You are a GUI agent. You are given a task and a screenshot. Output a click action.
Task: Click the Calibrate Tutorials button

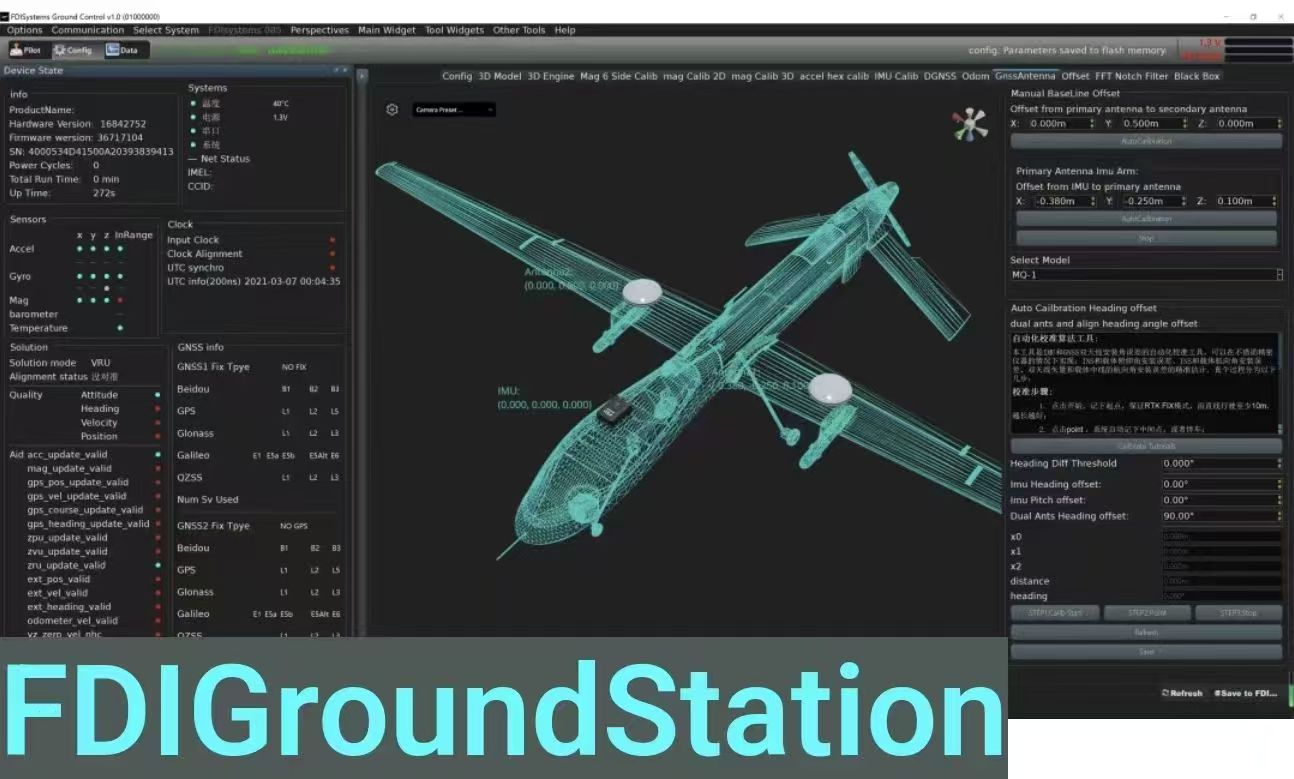(1146, 446)
